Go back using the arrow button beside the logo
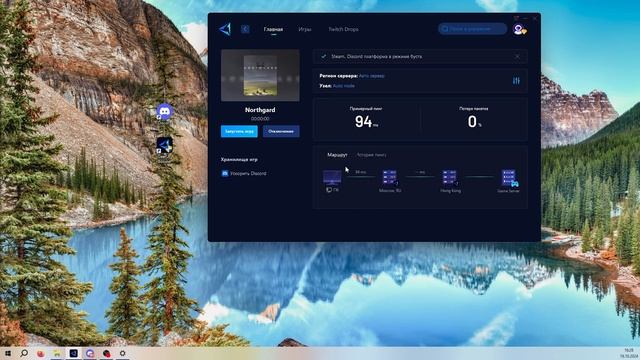 coord(245,29)
